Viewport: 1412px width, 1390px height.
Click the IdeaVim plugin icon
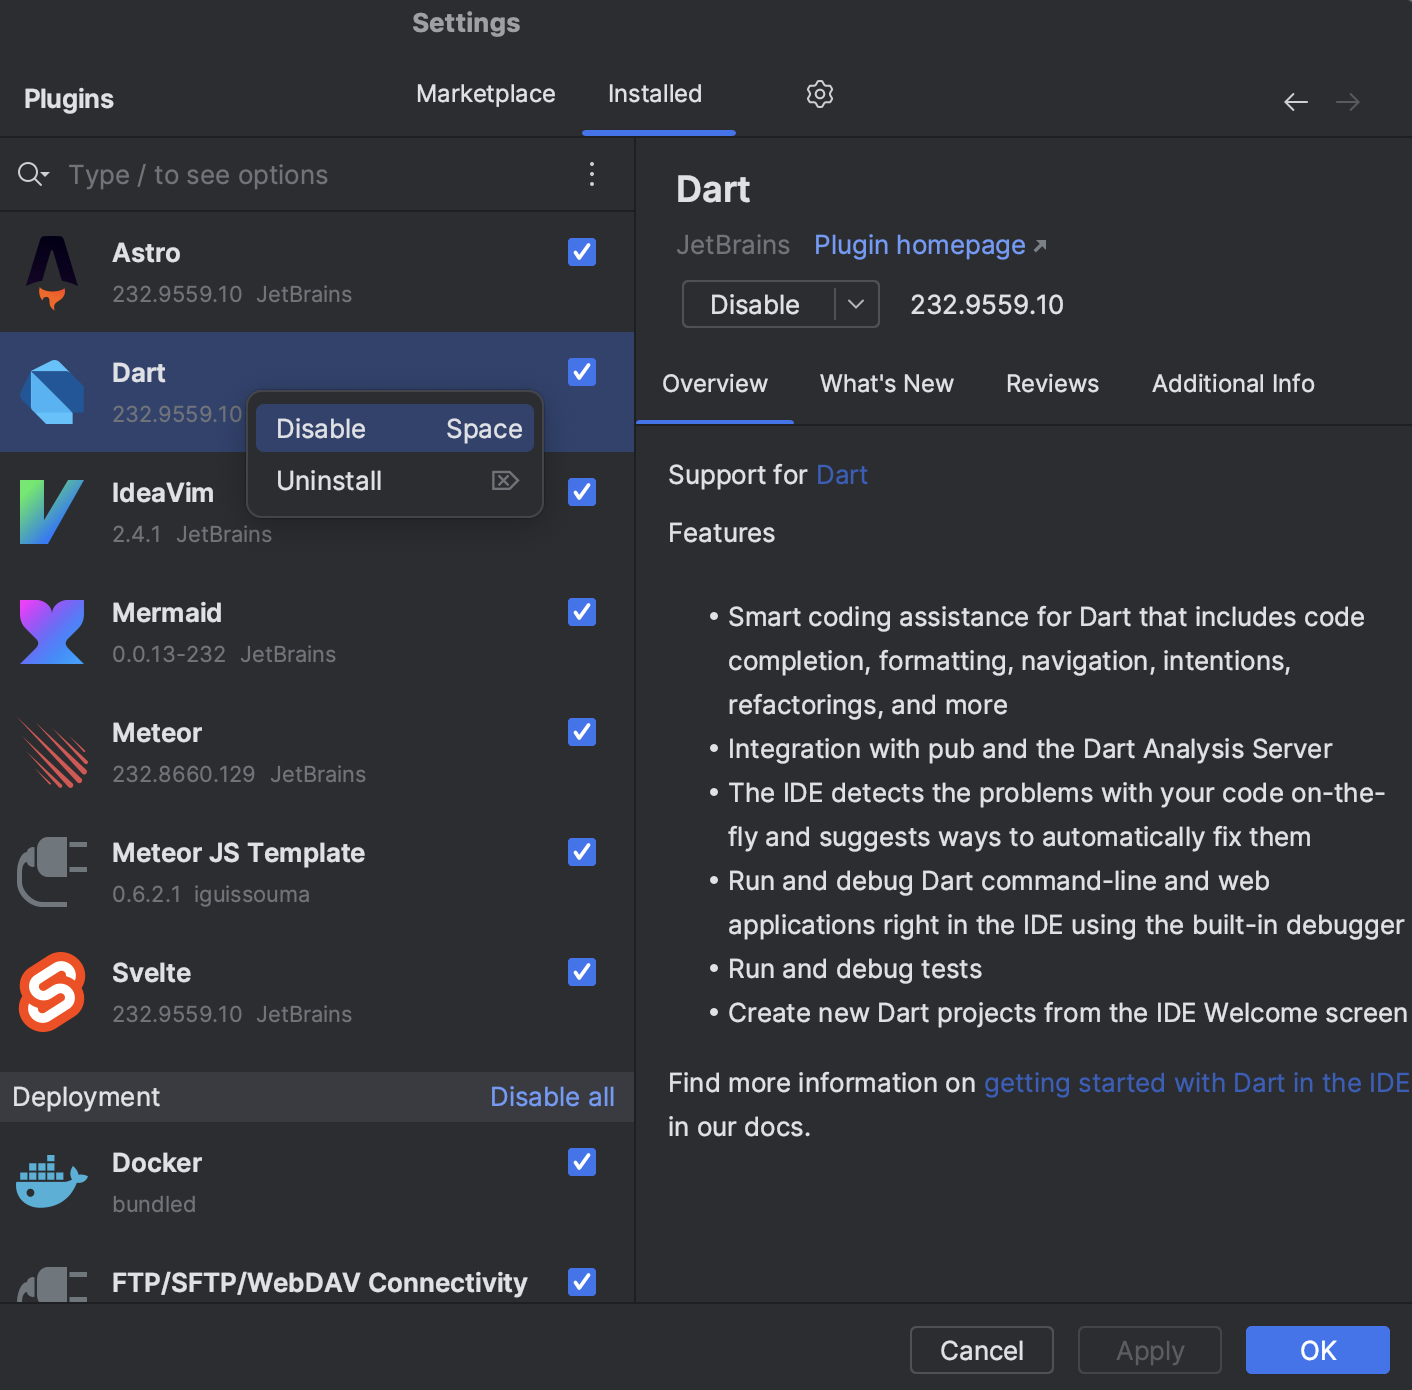[51, 511]
